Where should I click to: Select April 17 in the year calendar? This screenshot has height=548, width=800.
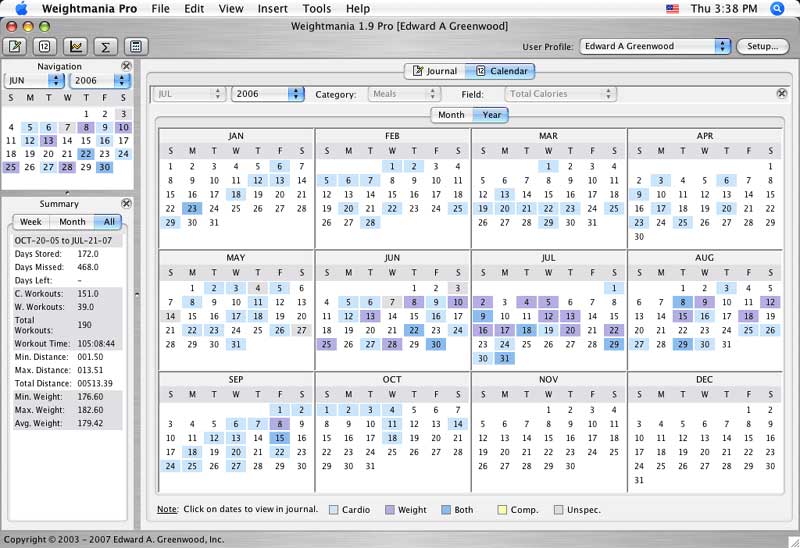(x=661, y=208)
